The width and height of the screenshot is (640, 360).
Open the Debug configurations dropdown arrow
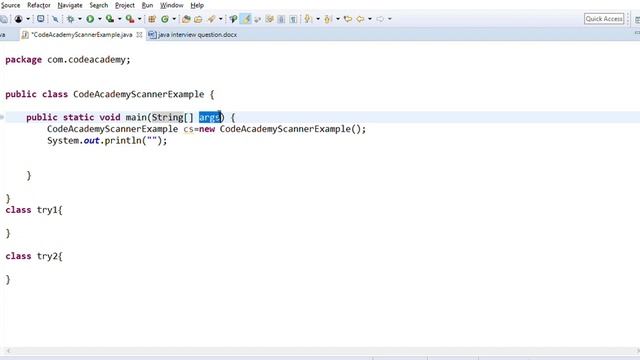pyautogui.click(x=80, y=19)
